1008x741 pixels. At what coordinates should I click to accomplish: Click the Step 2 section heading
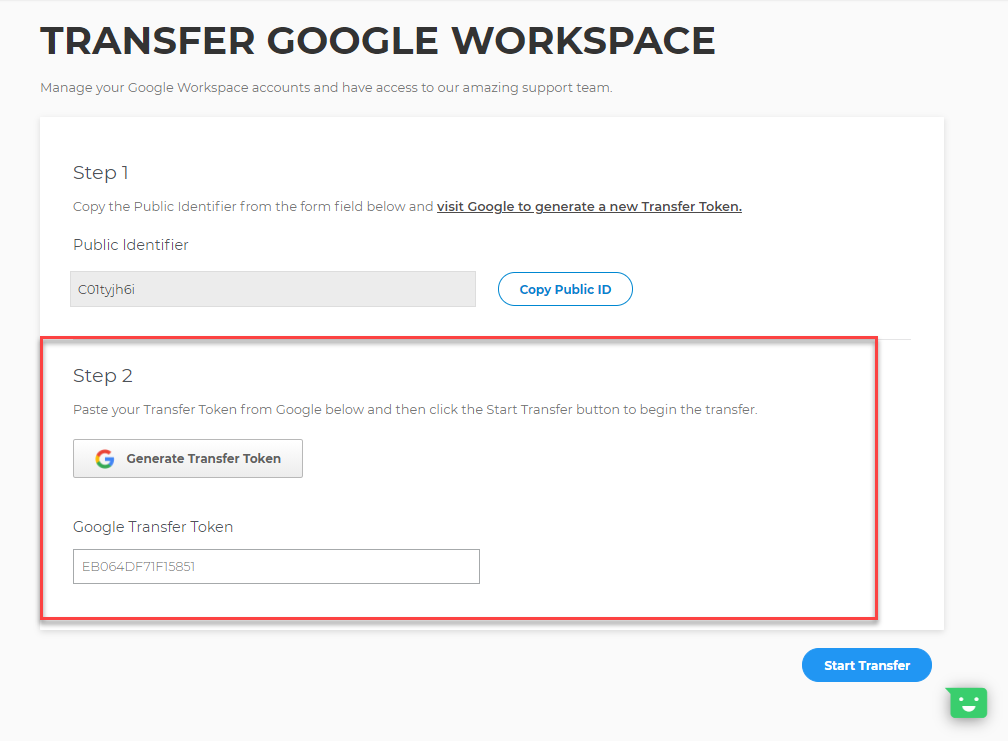tap(103, 376)
